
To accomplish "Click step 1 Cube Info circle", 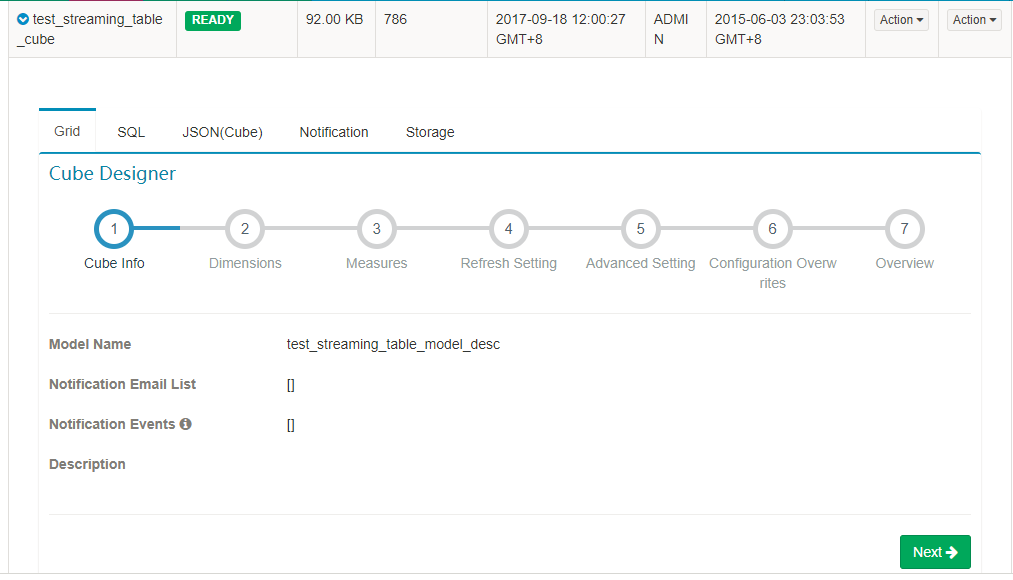I will click(x=113, y=228).
